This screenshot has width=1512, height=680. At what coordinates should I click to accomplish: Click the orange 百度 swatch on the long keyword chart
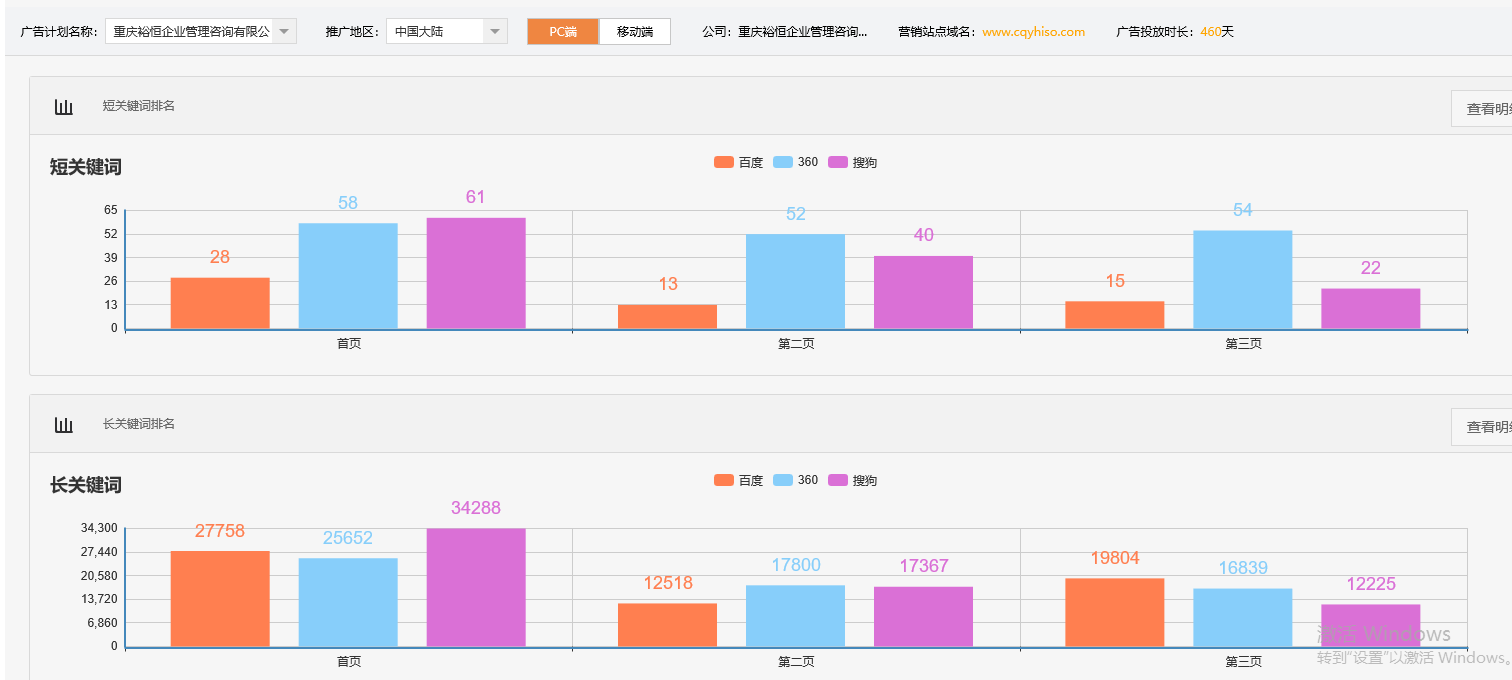click(722, 479)
